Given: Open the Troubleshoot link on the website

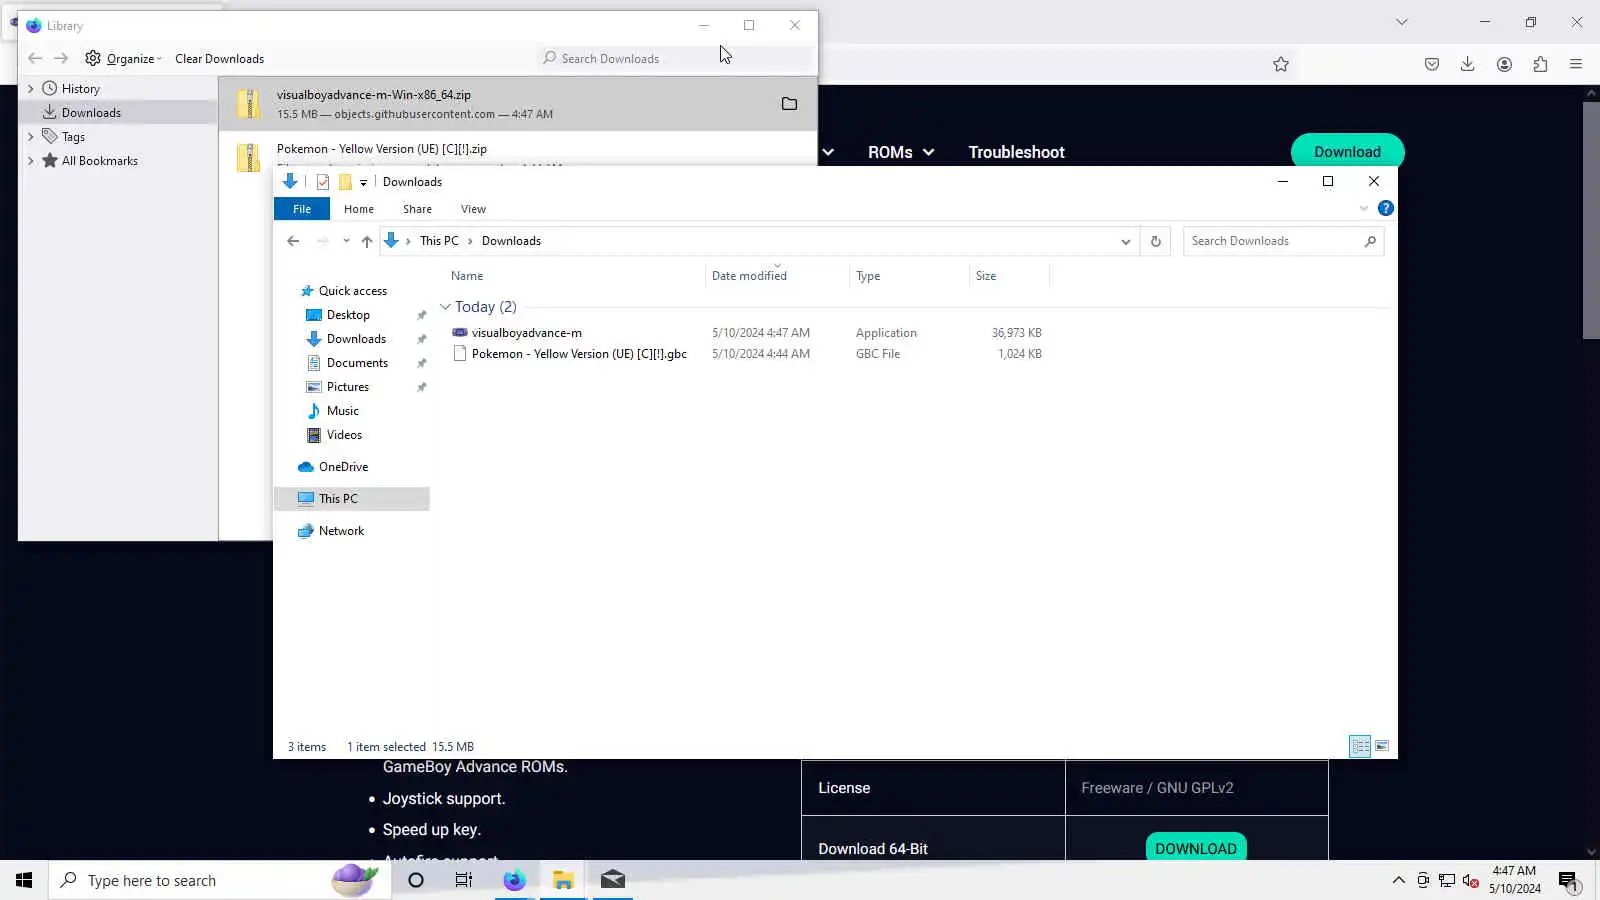Looking at the screenshot, I should [x=1016, y=152].
